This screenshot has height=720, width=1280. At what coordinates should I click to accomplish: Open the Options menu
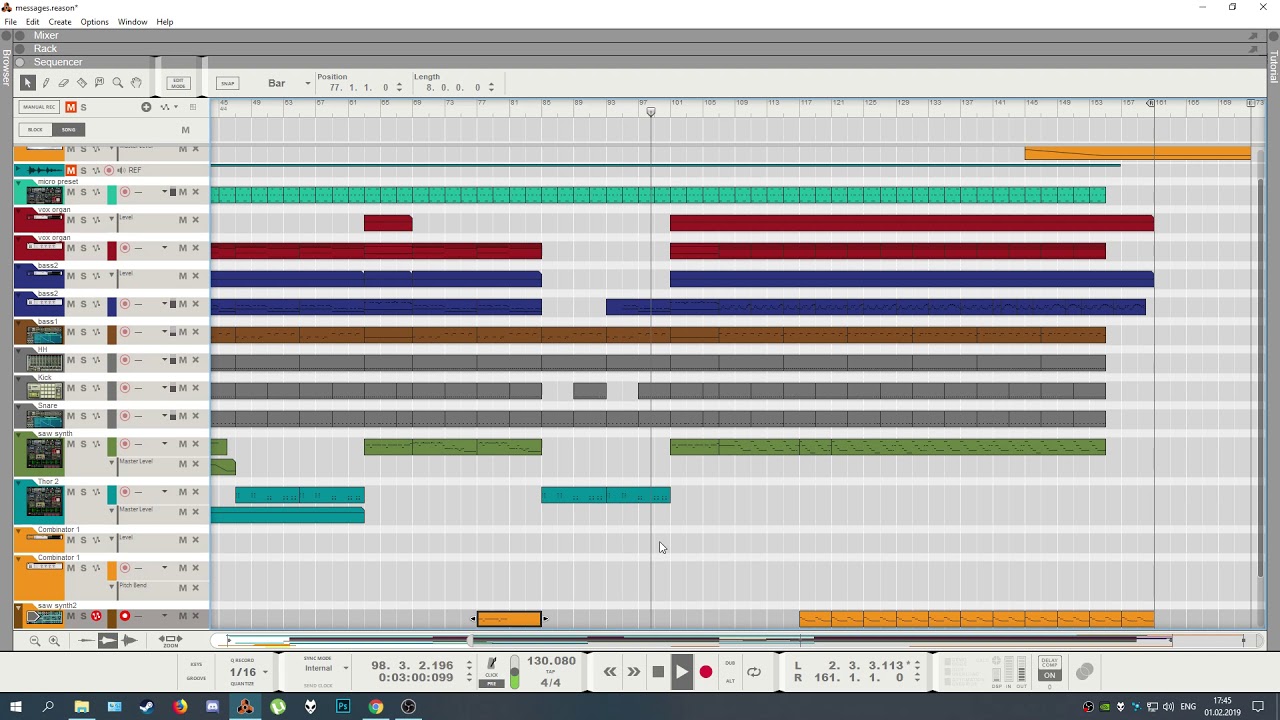pyautogui.click(x=94, y=21)
